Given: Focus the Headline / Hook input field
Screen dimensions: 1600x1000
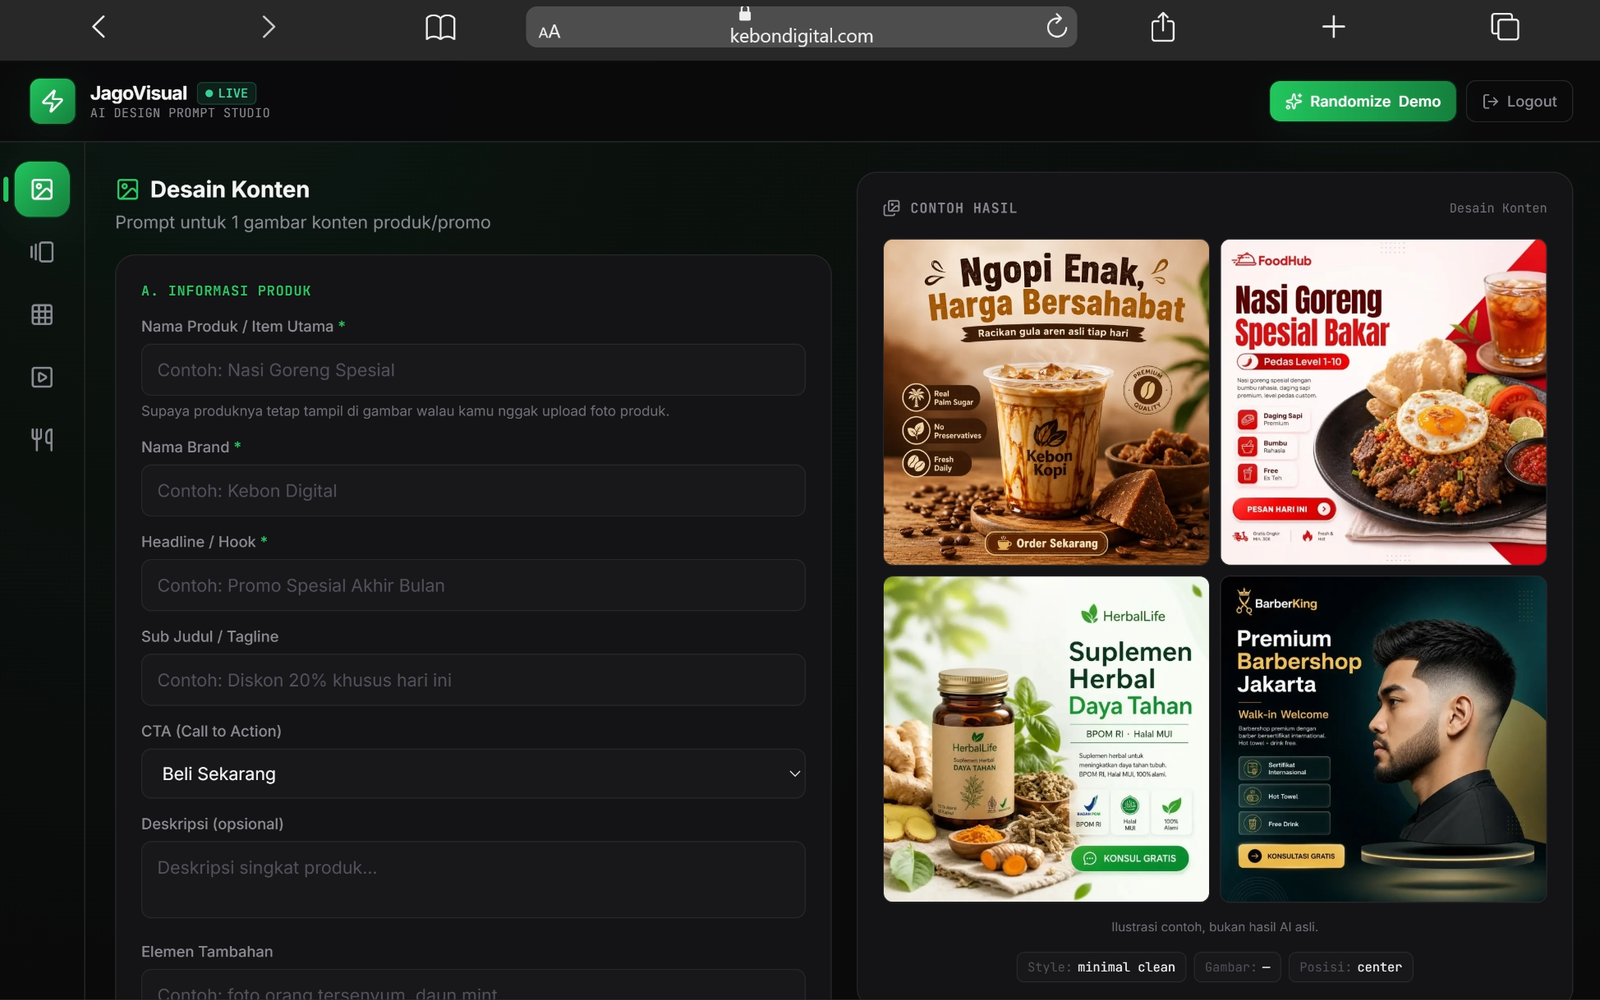Looking at the screenshot, I should tap(473, 585).
